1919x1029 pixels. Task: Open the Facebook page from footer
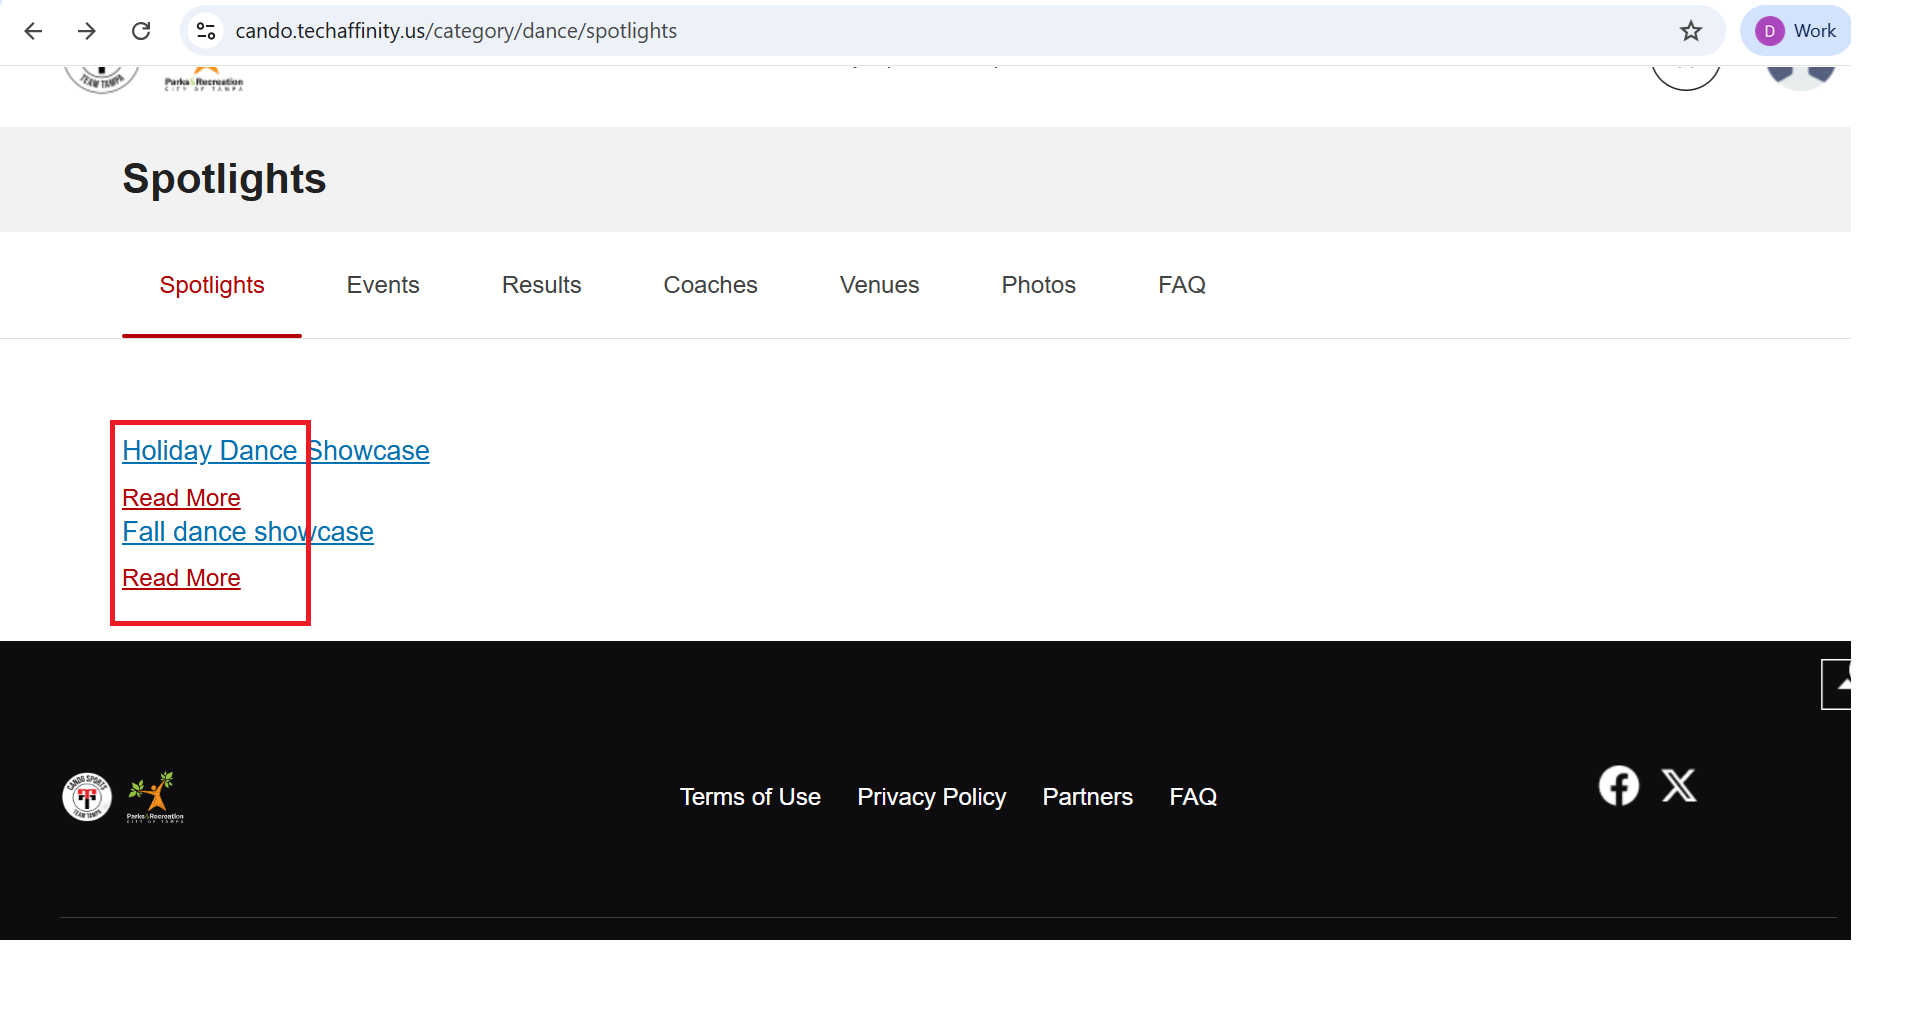(x=1618, y=786)
